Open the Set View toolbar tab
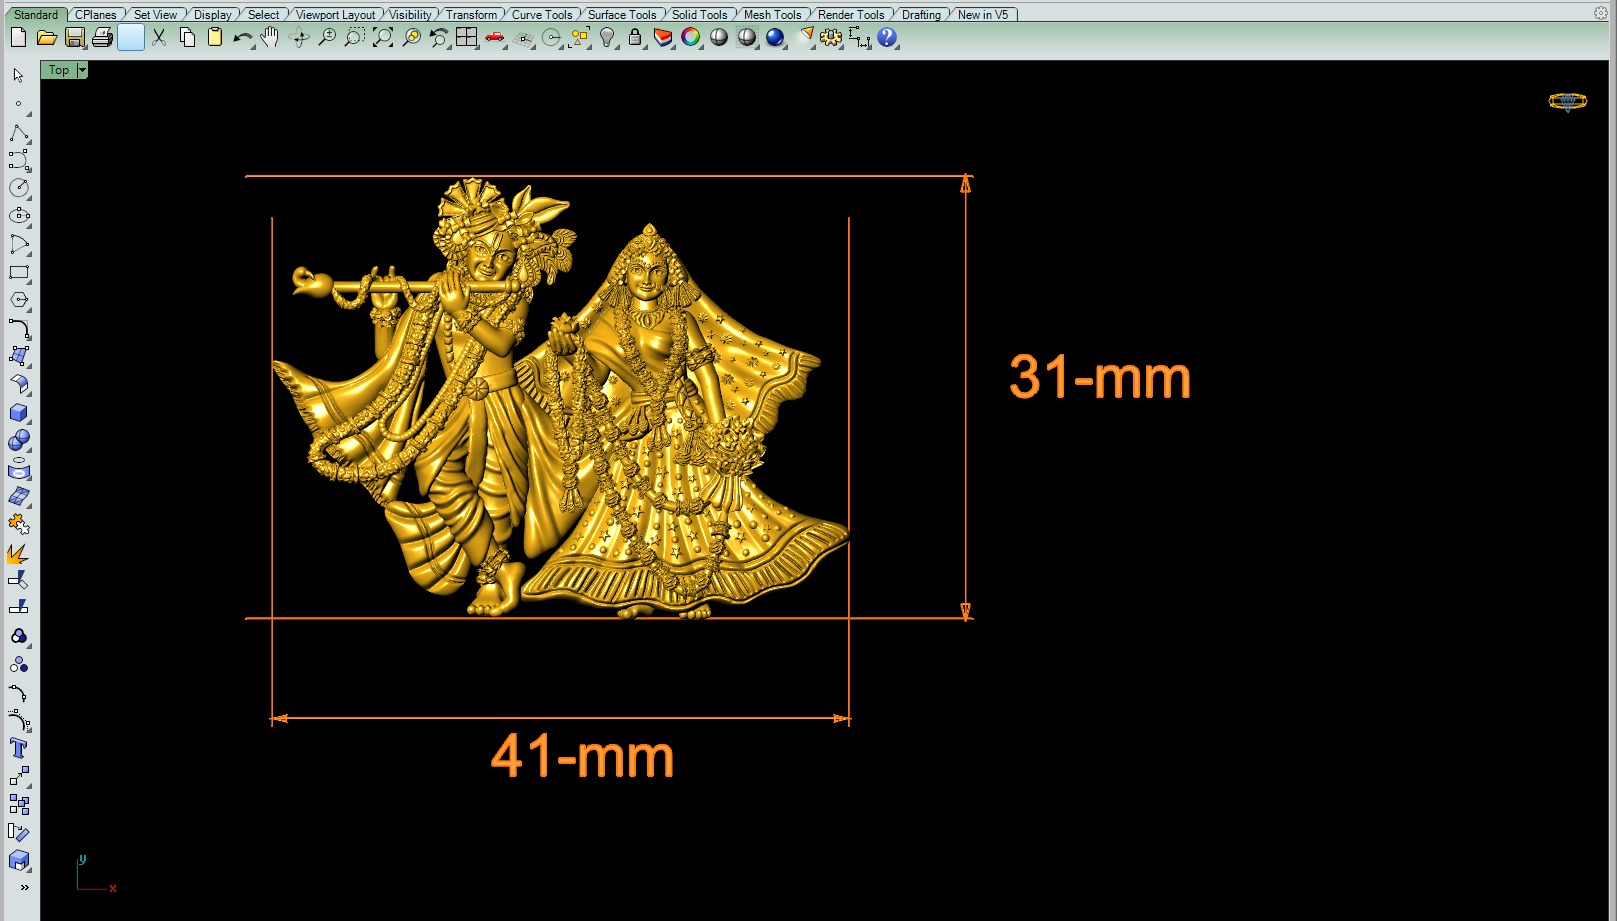Image resolution: width=1617 pixels, height=921 pixels. pos(156,15)
